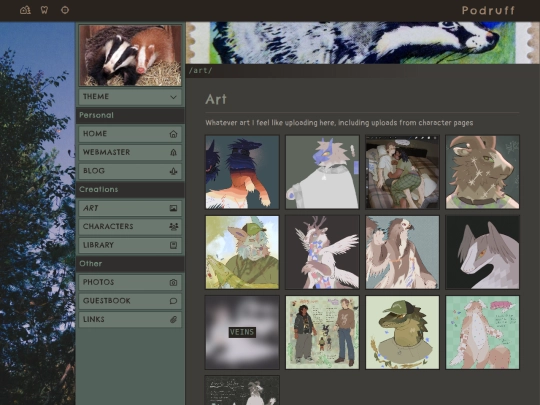
Task: Open the horned goat portrait artwork
Action: coord(482,172)
